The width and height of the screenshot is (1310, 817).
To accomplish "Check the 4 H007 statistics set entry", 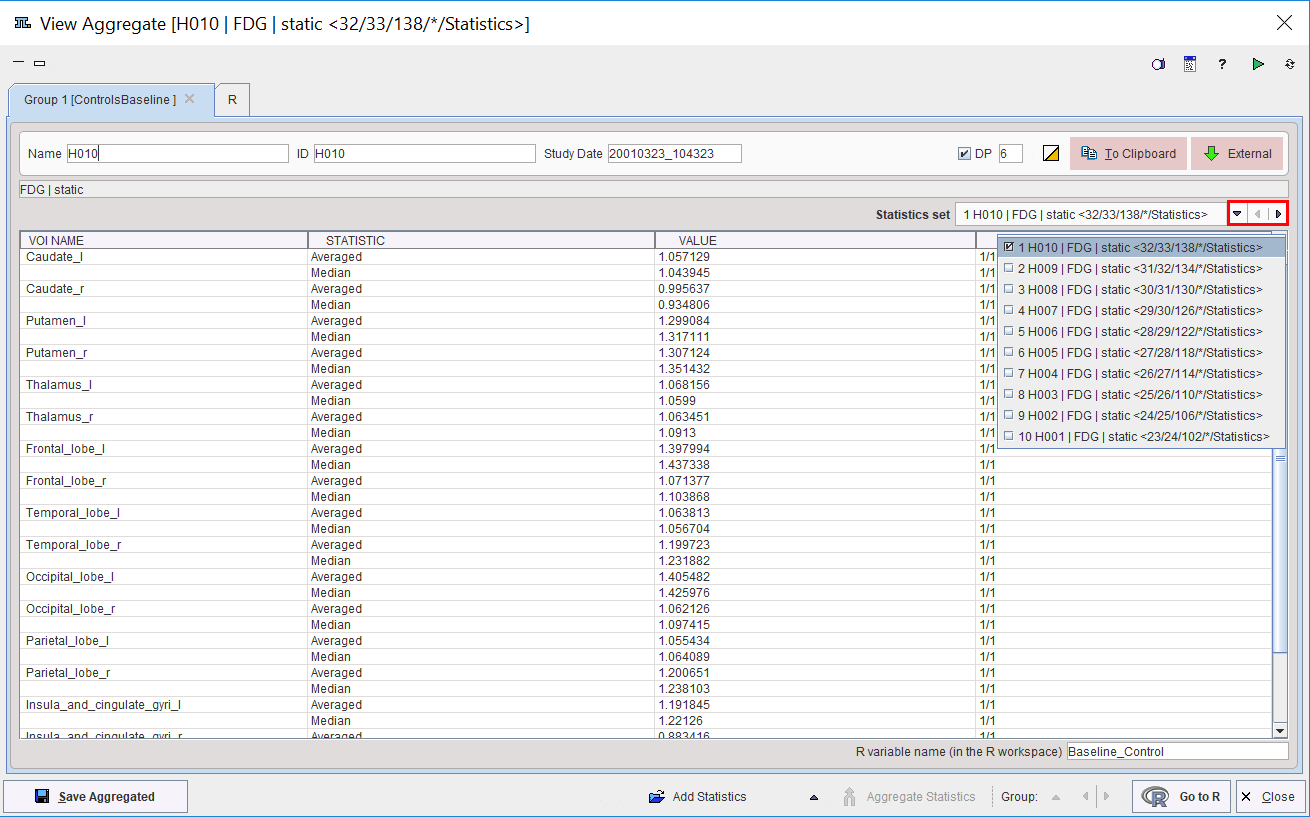I will pos(1141,310).
